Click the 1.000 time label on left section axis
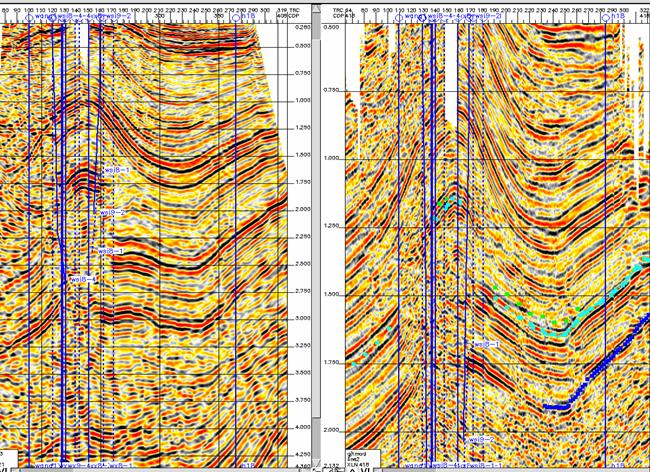650x472 pixels. point(303,100)
